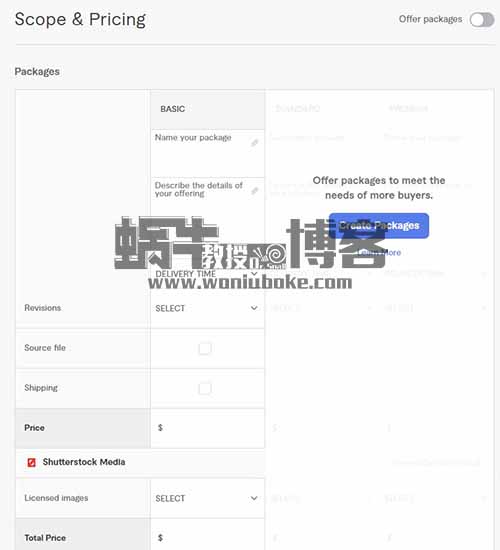The height and width of the screenshot is (550, 500).
Task: Open the Revisions SELECT dropdown
Action: coord(207,308)
